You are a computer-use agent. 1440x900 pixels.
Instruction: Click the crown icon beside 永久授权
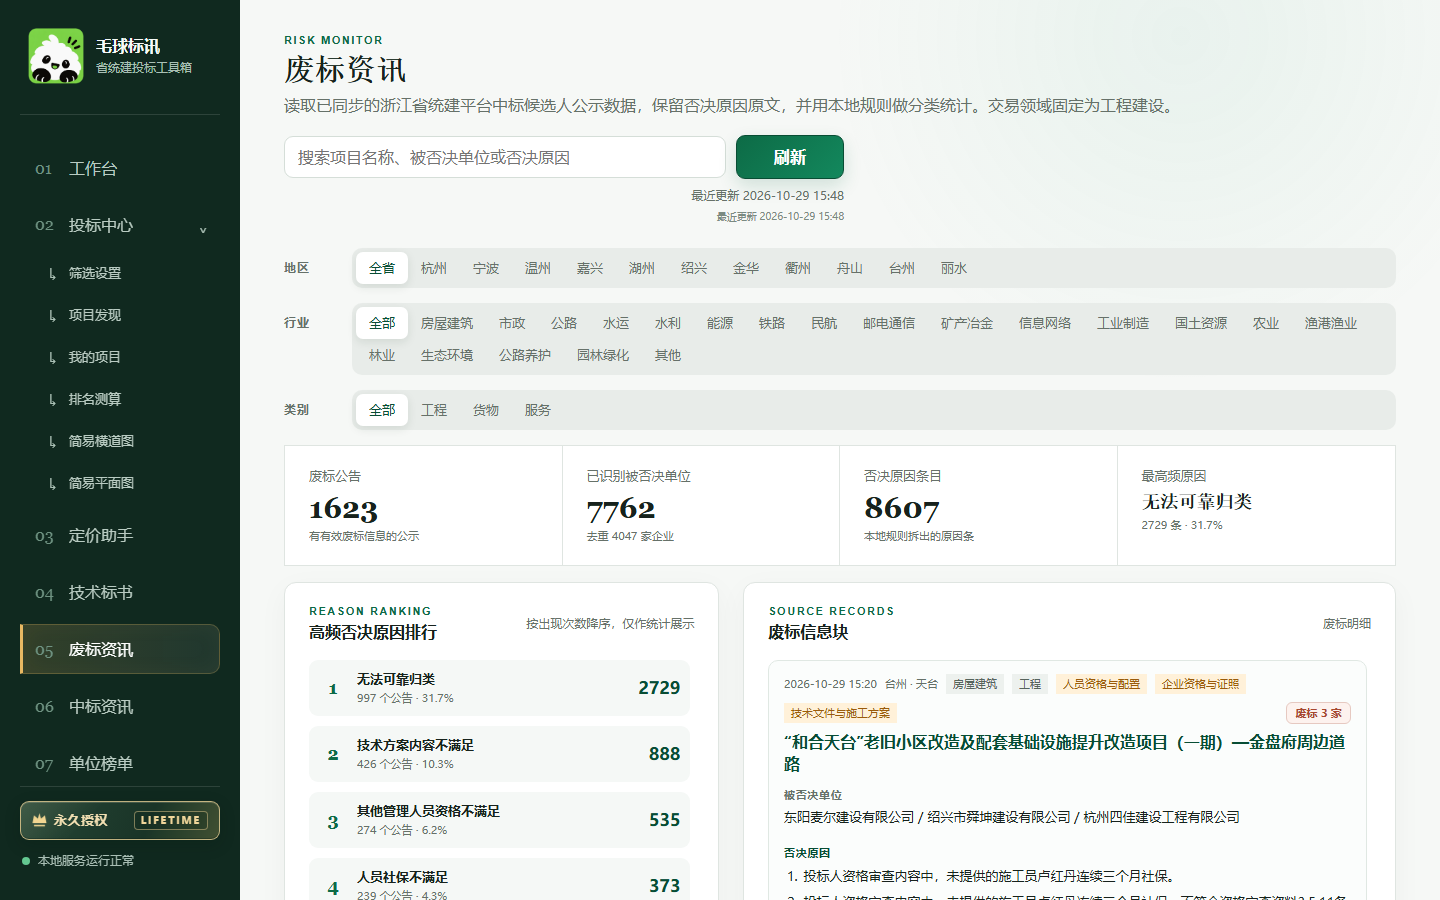point(39,820)
